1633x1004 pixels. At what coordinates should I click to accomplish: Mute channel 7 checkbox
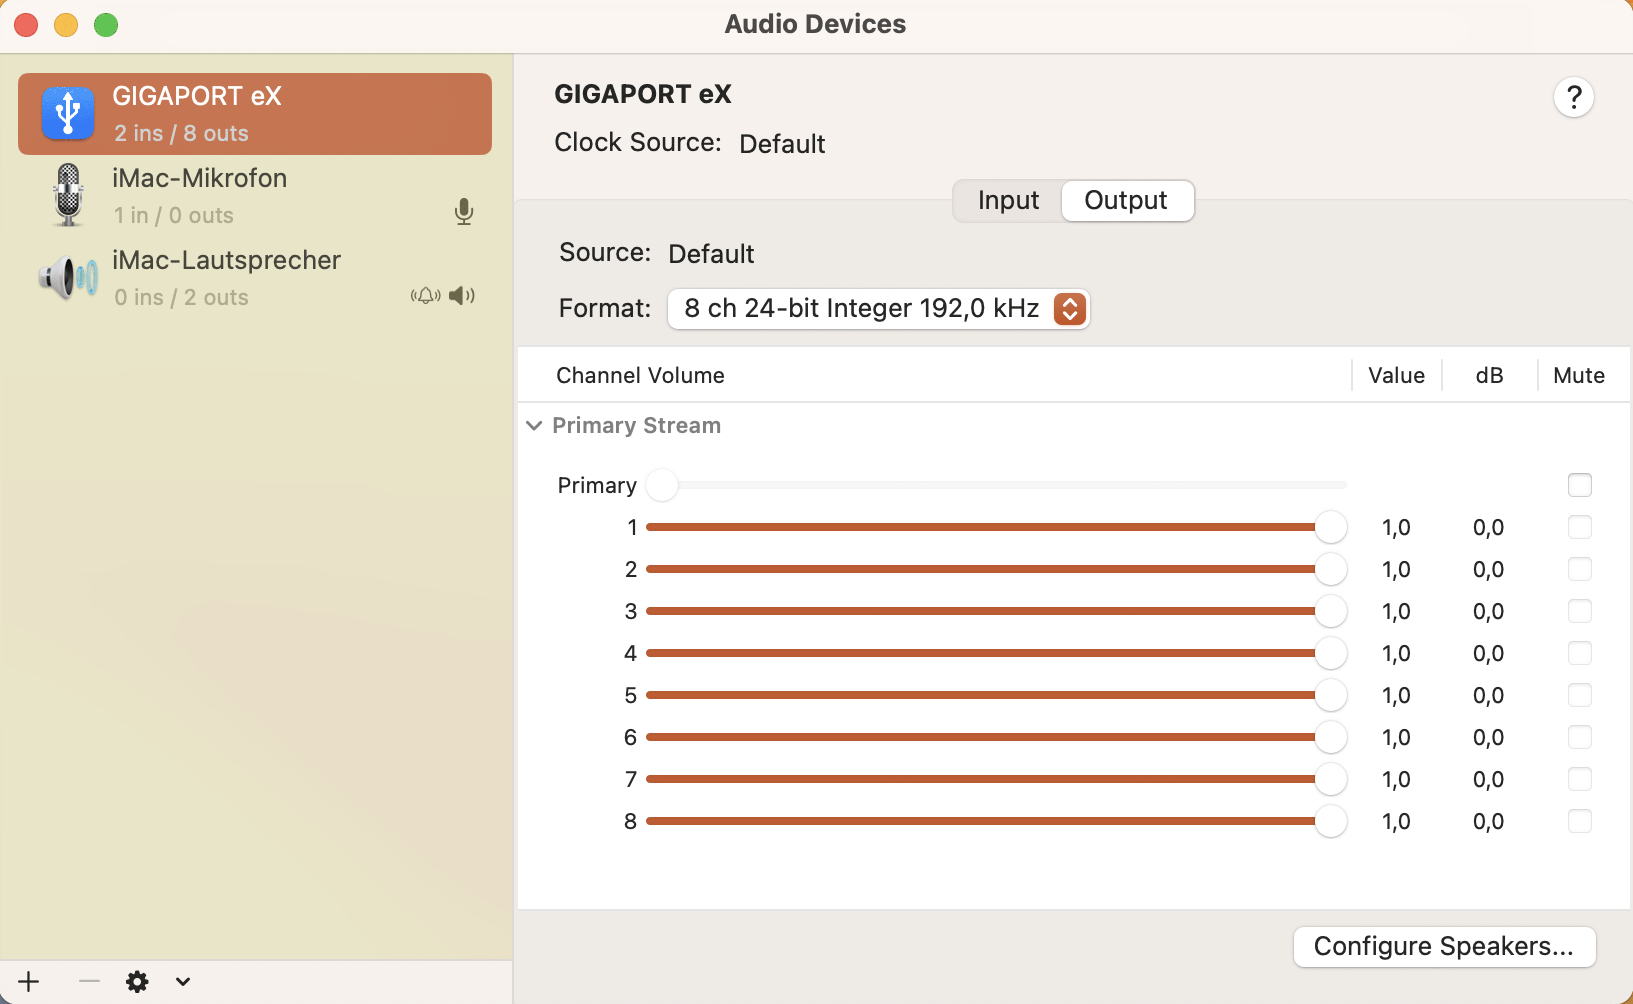point(1580,779)
